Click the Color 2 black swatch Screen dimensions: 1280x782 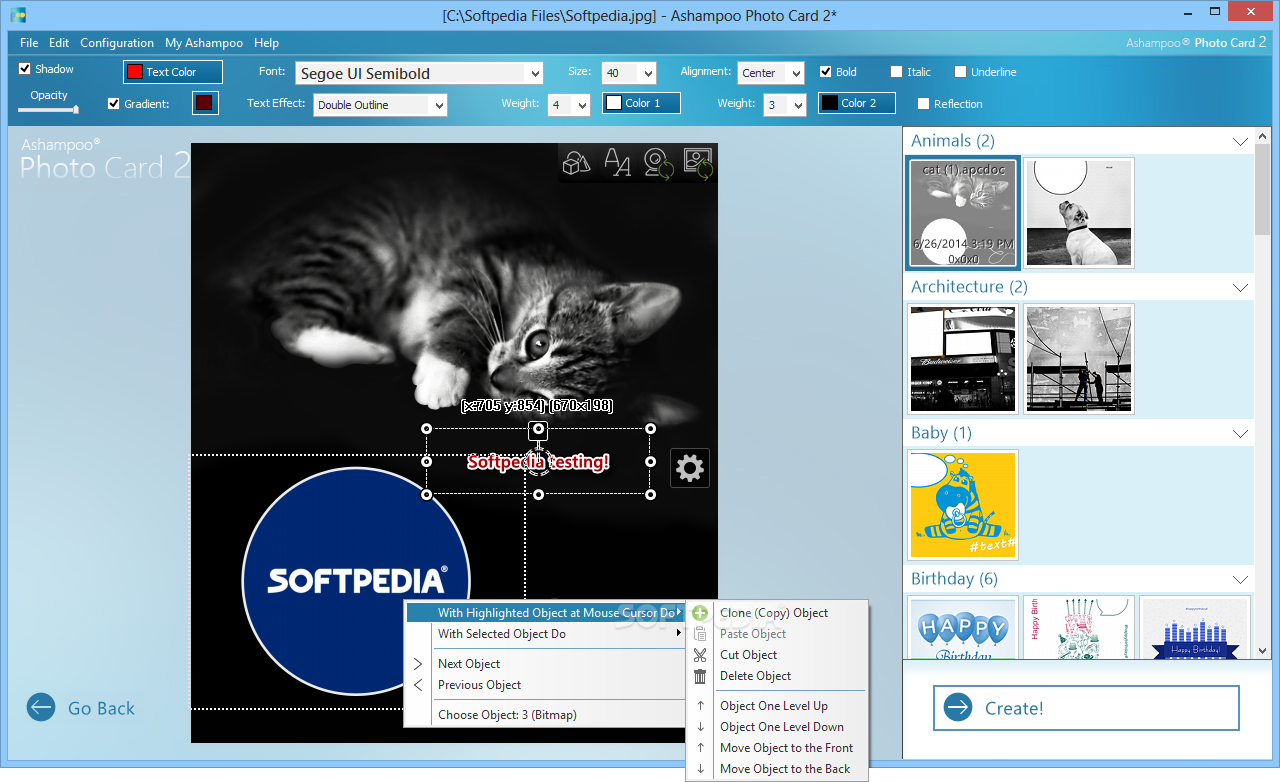[829, 103]
